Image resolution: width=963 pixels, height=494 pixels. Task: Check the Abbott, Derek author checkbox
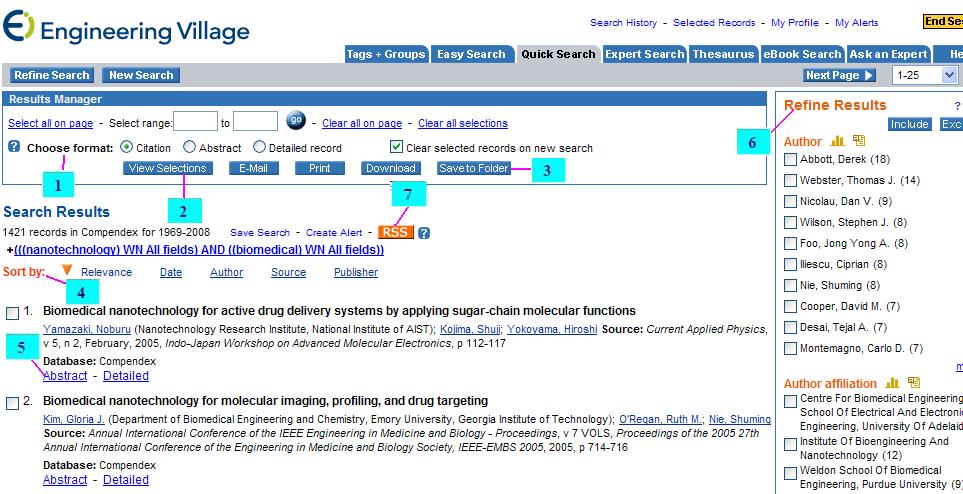790,160
